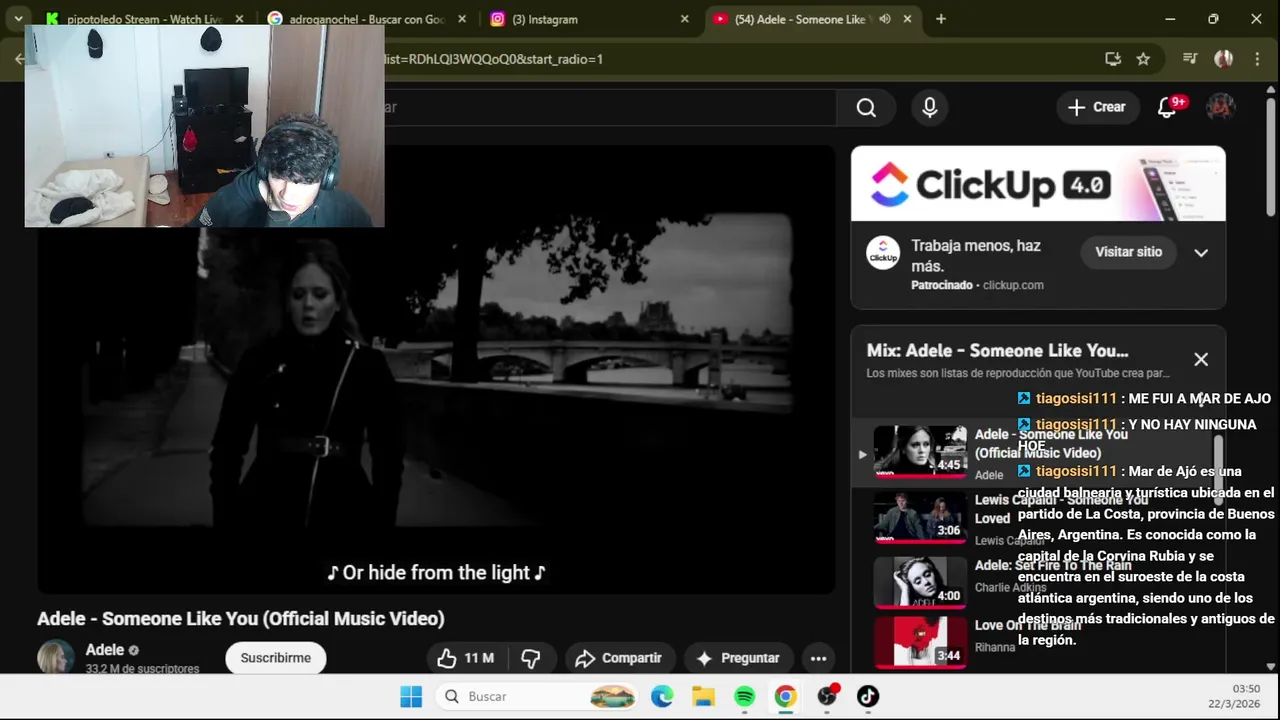Open the media control icon in Chrome toolbar
The image size is (1280, 720).
pyautogui.click(x=1190, y=59)
